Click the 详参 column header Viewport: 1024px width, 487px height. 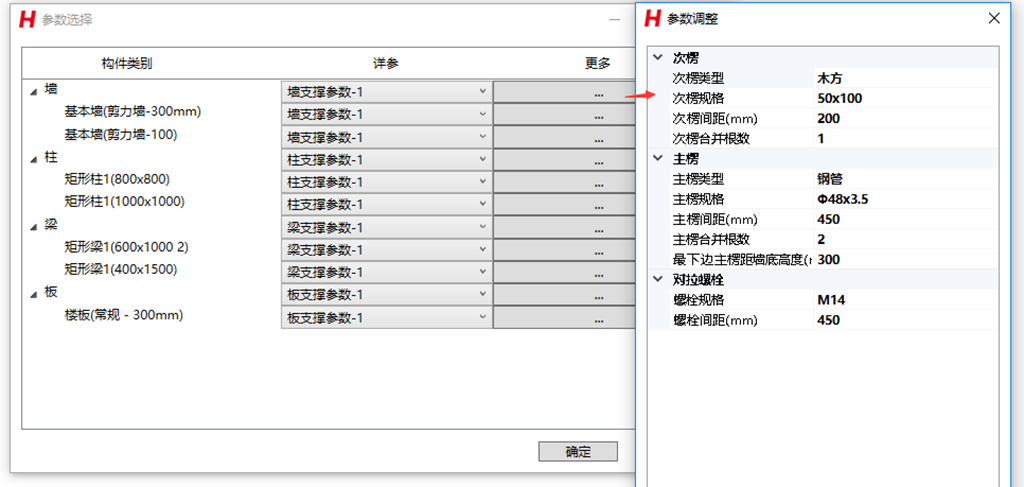386,63
